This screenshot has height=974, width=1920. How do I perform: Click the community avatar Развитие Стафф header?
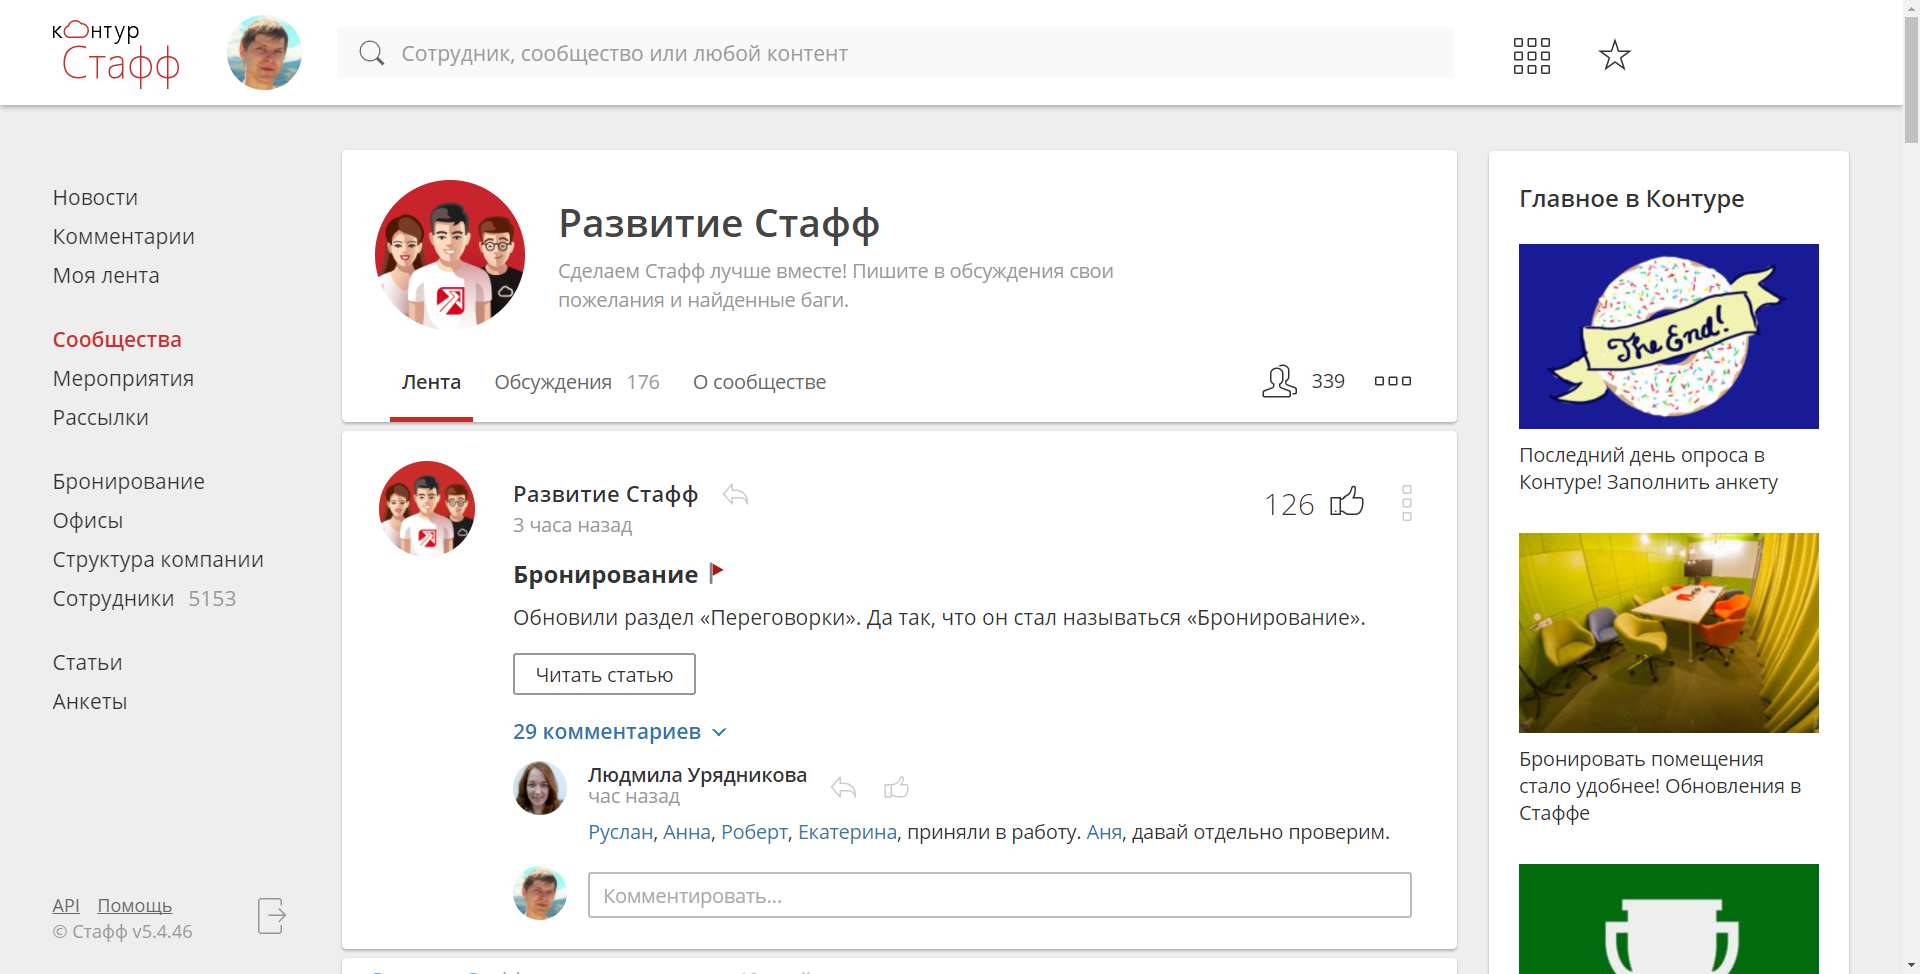click(450, 255)
